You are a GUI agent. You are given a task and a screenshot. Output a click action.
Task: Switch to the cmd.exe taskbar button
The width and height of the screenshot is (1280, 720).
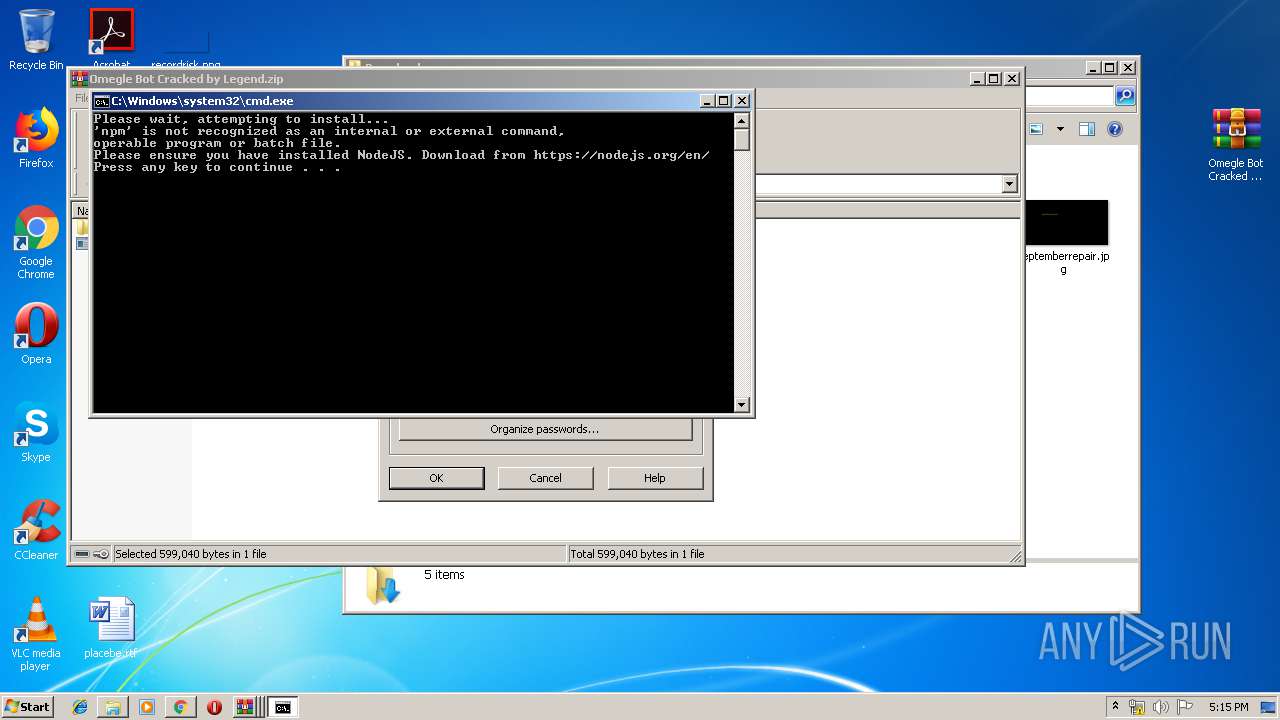tap(283, 707)
